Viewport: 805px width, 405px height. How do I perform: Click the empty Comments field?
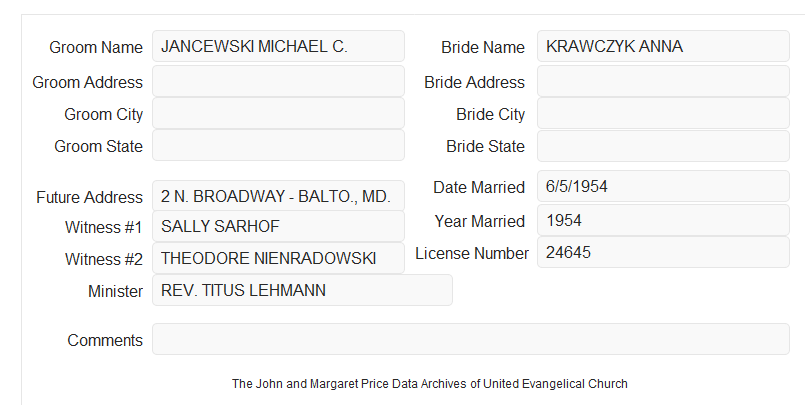tap(471, 339)
